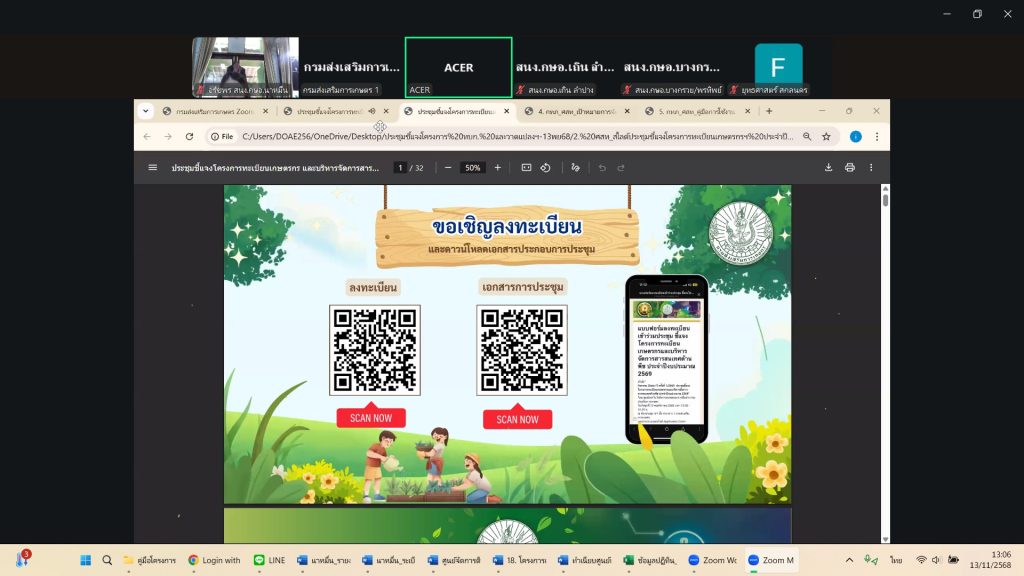Download the PDF file
This screenshot has height=576, width=1024.
828,167
